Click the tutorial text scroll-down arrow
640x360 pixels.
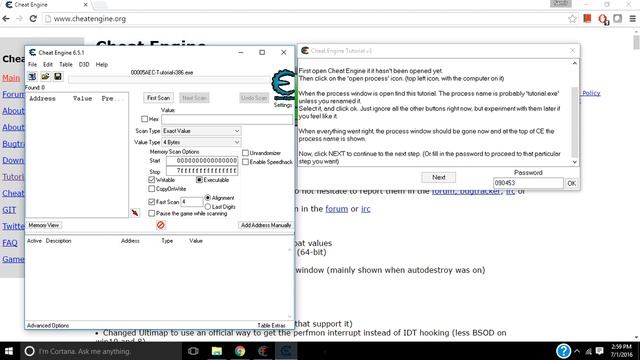[575, 162]
